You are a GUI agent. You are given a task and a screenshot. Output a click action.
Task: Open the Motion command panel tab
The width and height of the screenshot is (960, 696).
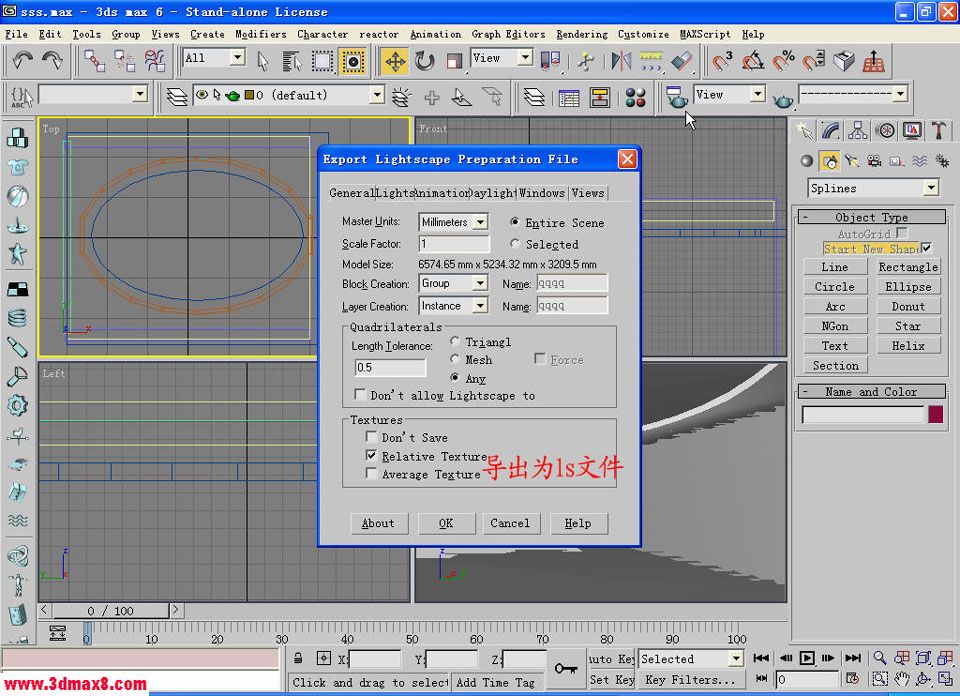tap(885, 130)
